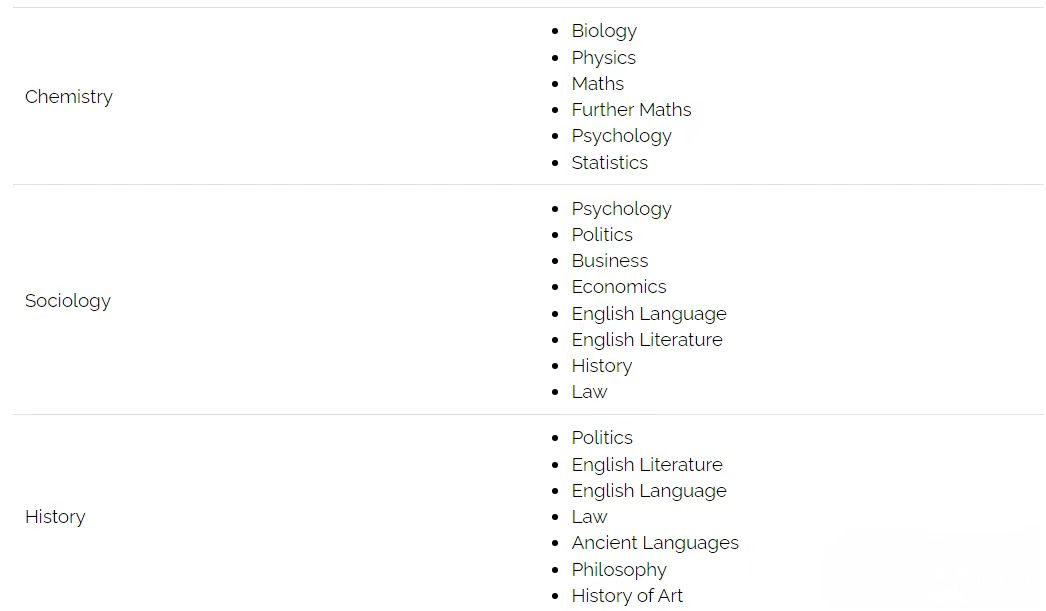Click the Chemistry subject cell

pyautogui.click(x=69, y=97)
